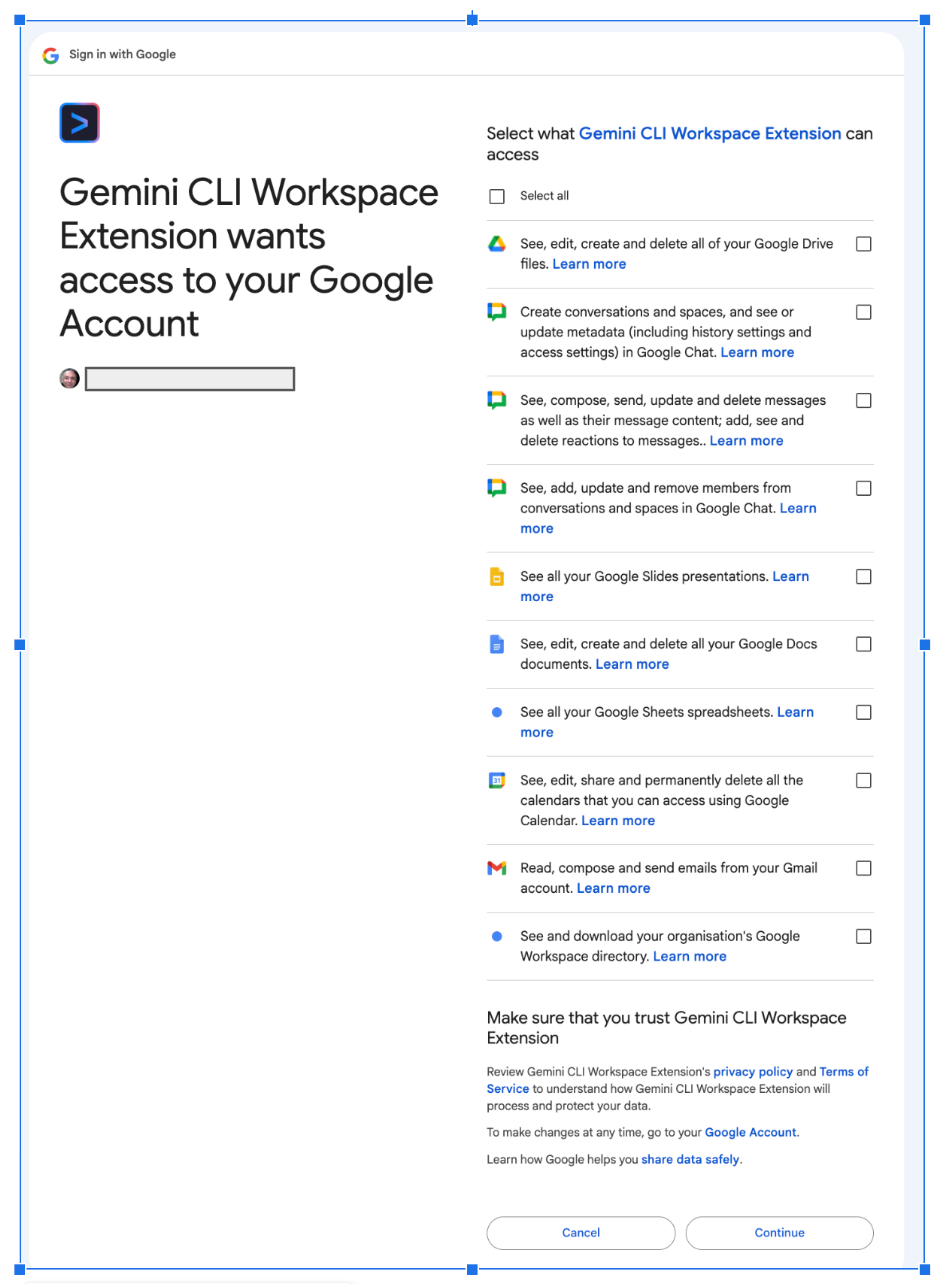The width and height of the screenshot is (944, 1288).
Task: Click the Google Slides icon
Action: 497,577
